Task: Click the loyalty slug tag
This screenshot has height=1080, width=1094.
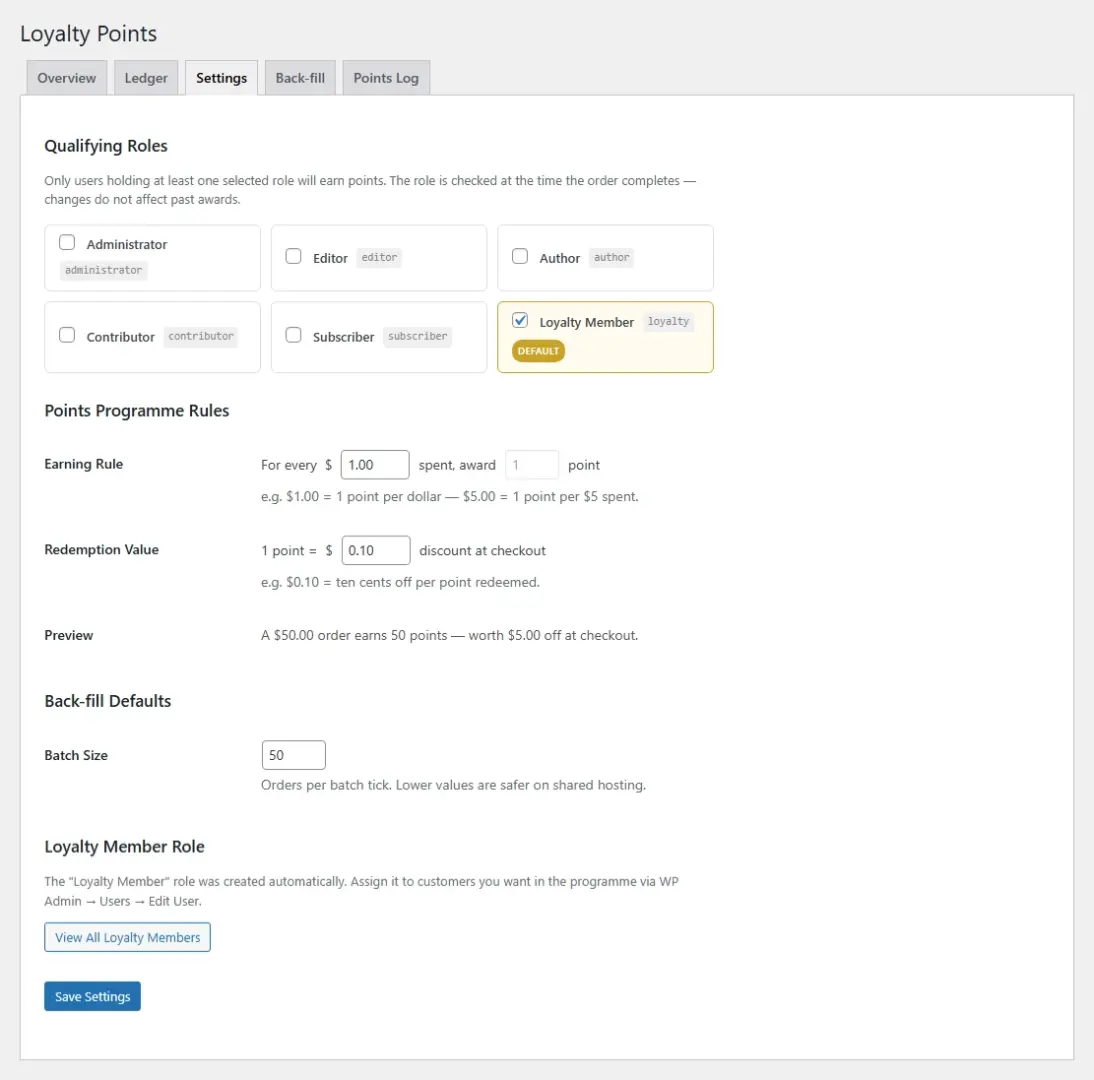Action: tap(668, 321)
